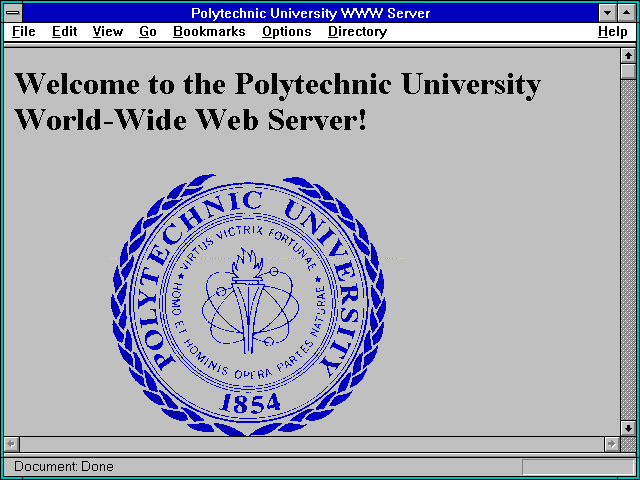Click the Polytechnic University seal image
The height and width of the screenshot is (480, 640).
click(x=248, y=305)
